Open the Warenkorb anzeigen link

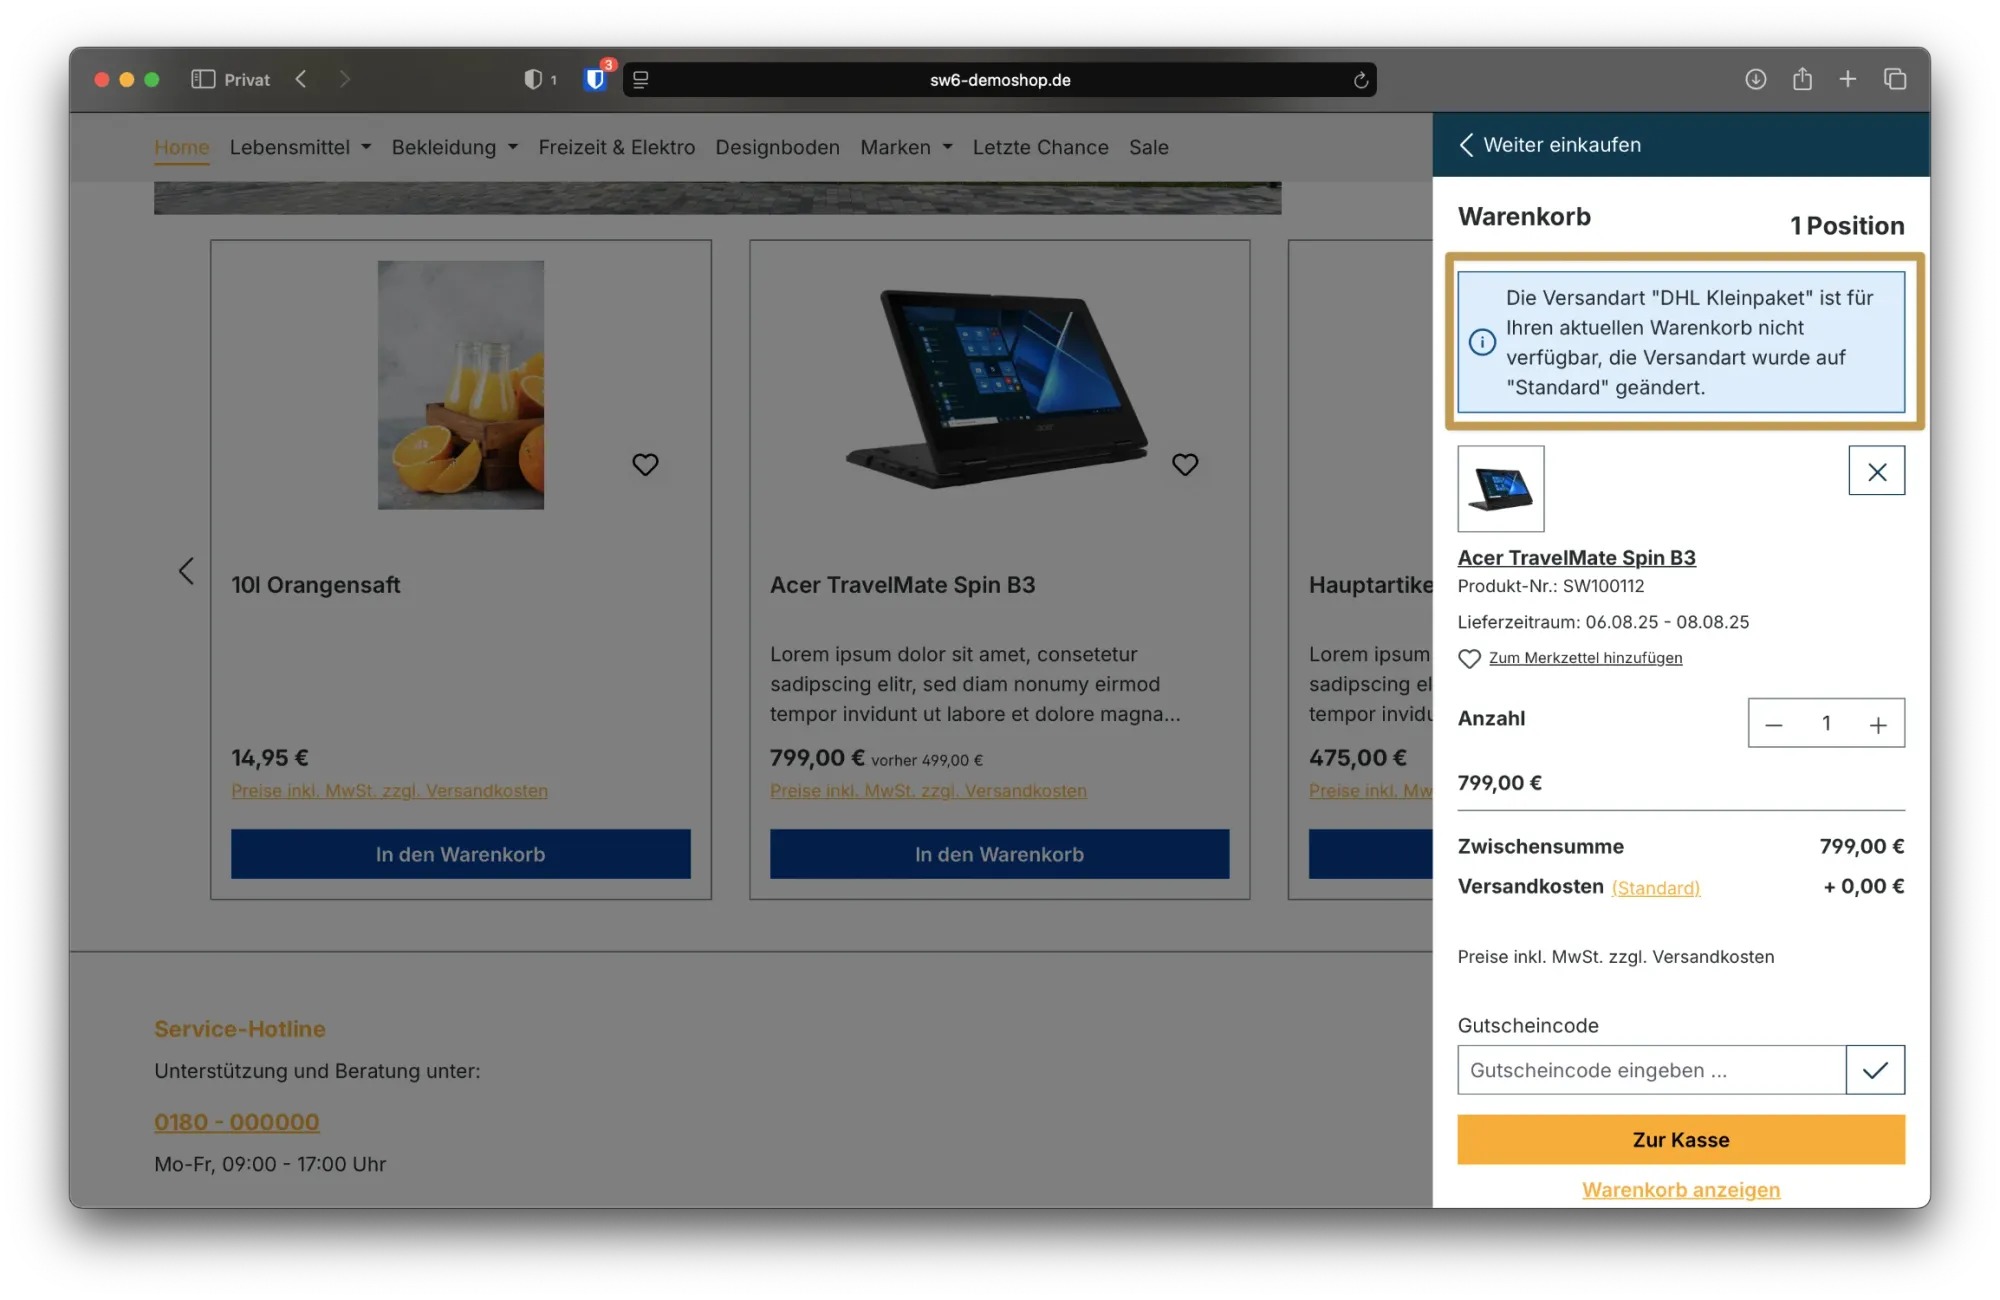point(1680,1190)
